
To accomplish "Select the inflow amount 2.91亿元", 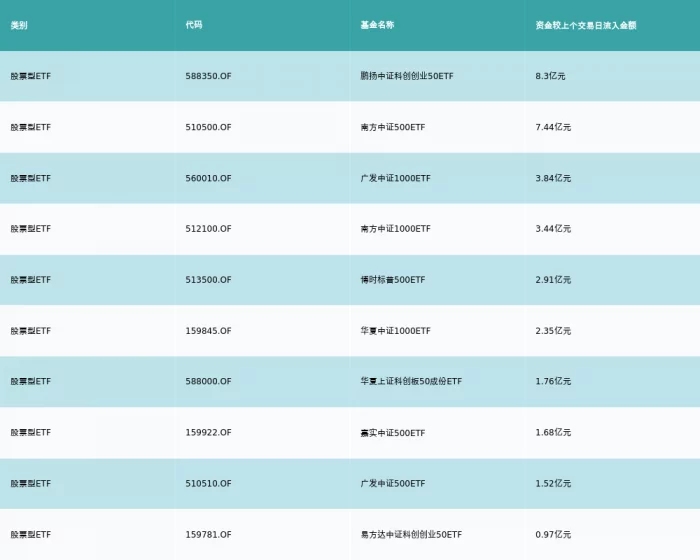I will (x=553, y=280).
